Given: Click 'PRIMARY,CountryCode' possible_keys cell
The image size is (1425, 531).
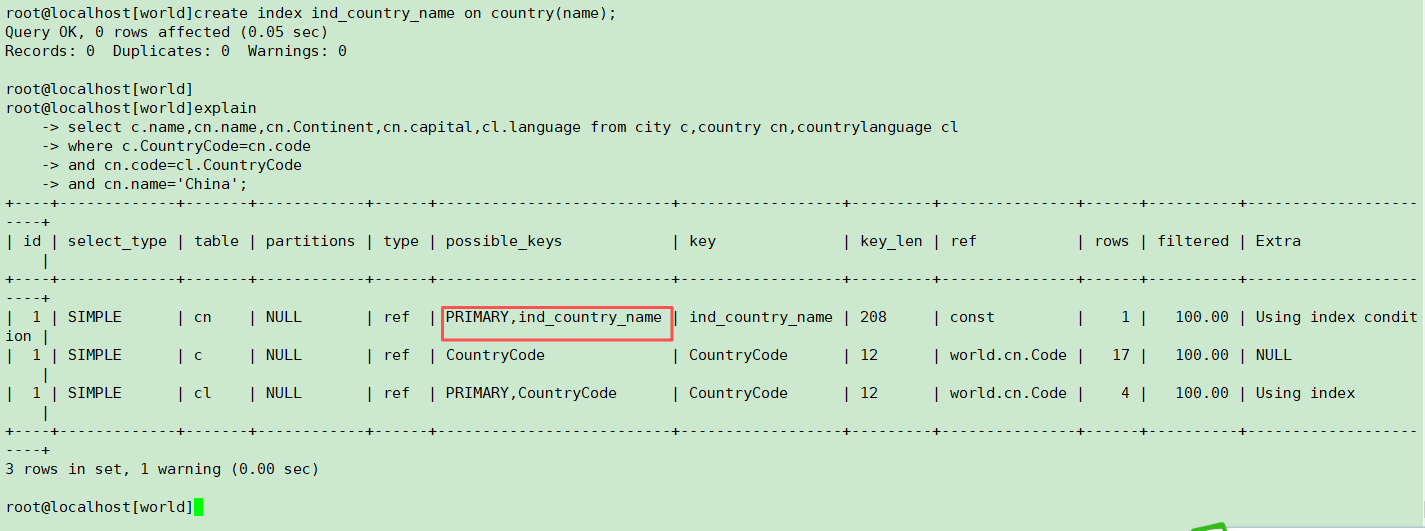Looking at the screenshot, I should pyautogui.click(x=531, y=393).
